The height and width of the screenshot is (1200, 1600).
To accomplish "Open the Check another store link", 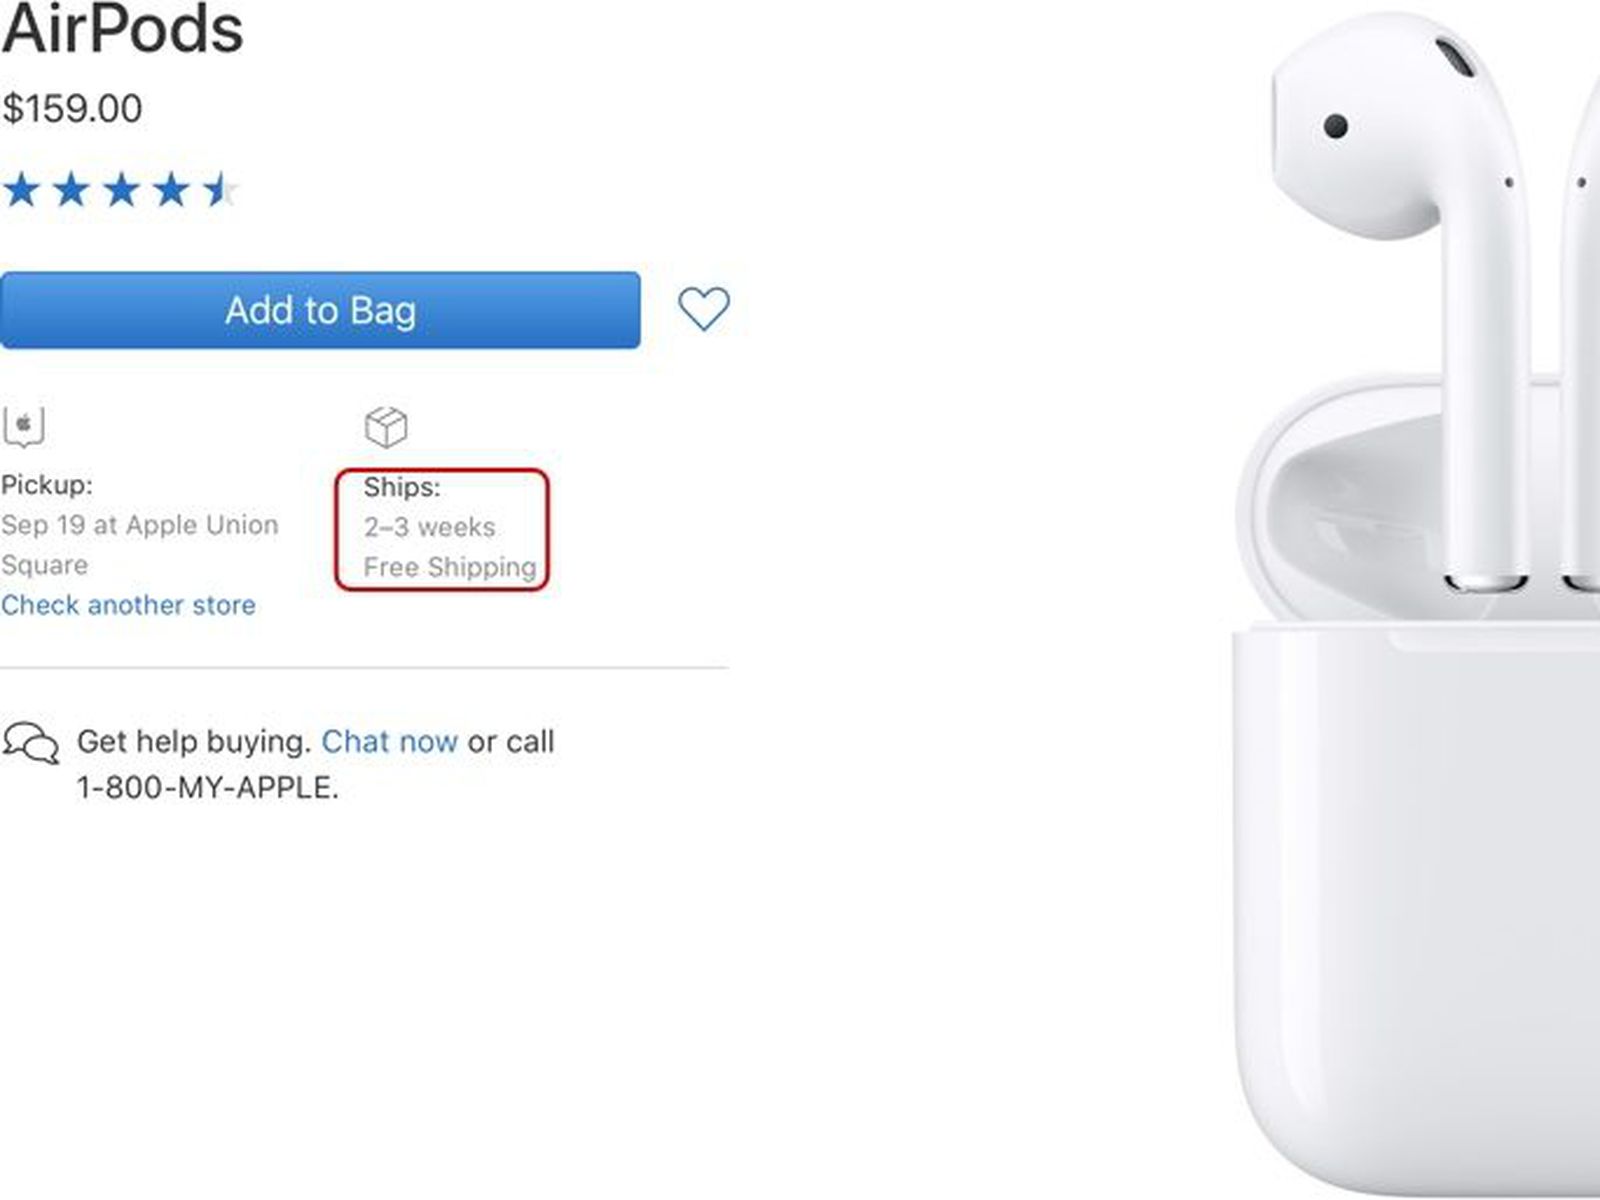I will pos(128,605).
